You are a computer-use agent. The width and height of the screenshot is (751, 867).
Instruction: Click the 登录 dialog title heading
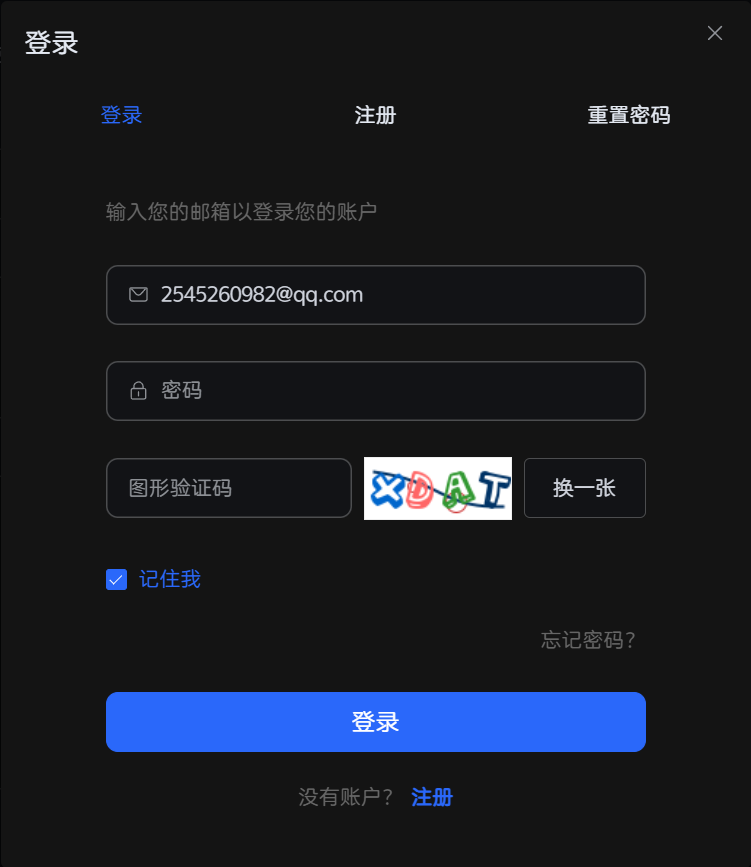[x=51, y=43]
